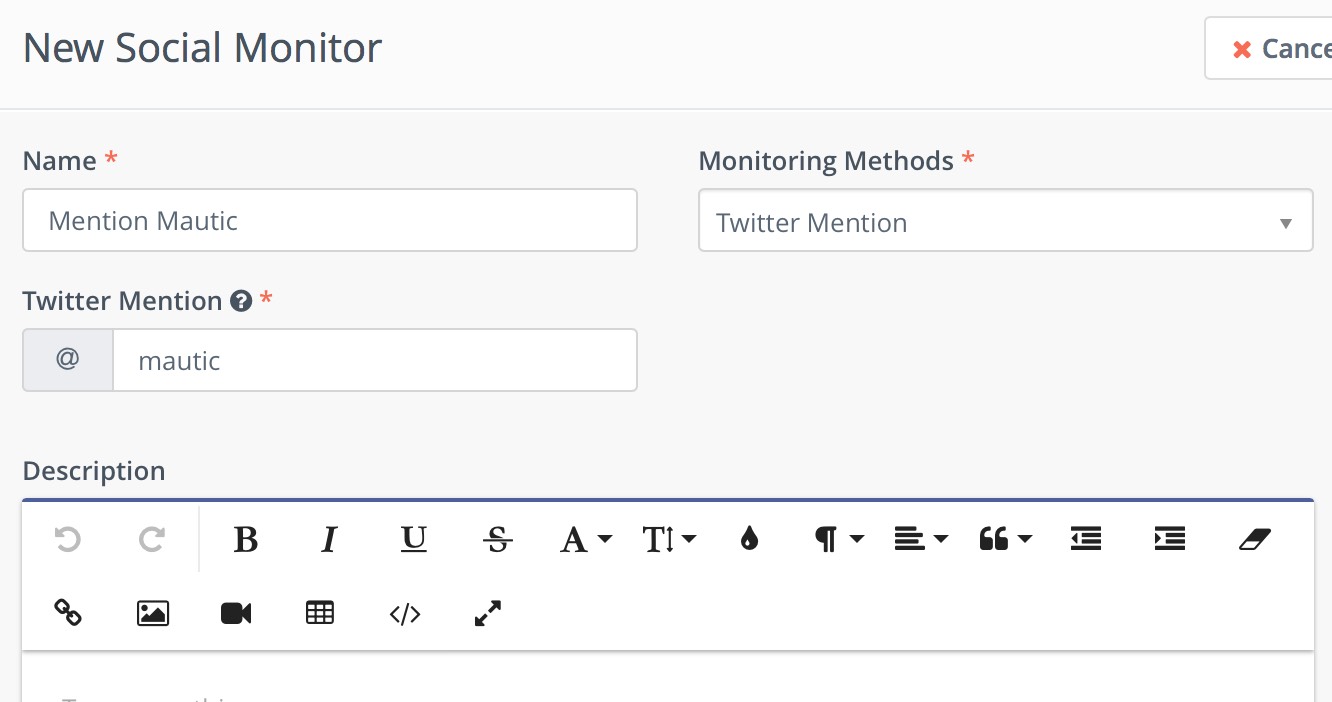The width and height of the screenshot is (1332, 702).
Task: Open the text alignment dropdown
Action: (921, 540)
